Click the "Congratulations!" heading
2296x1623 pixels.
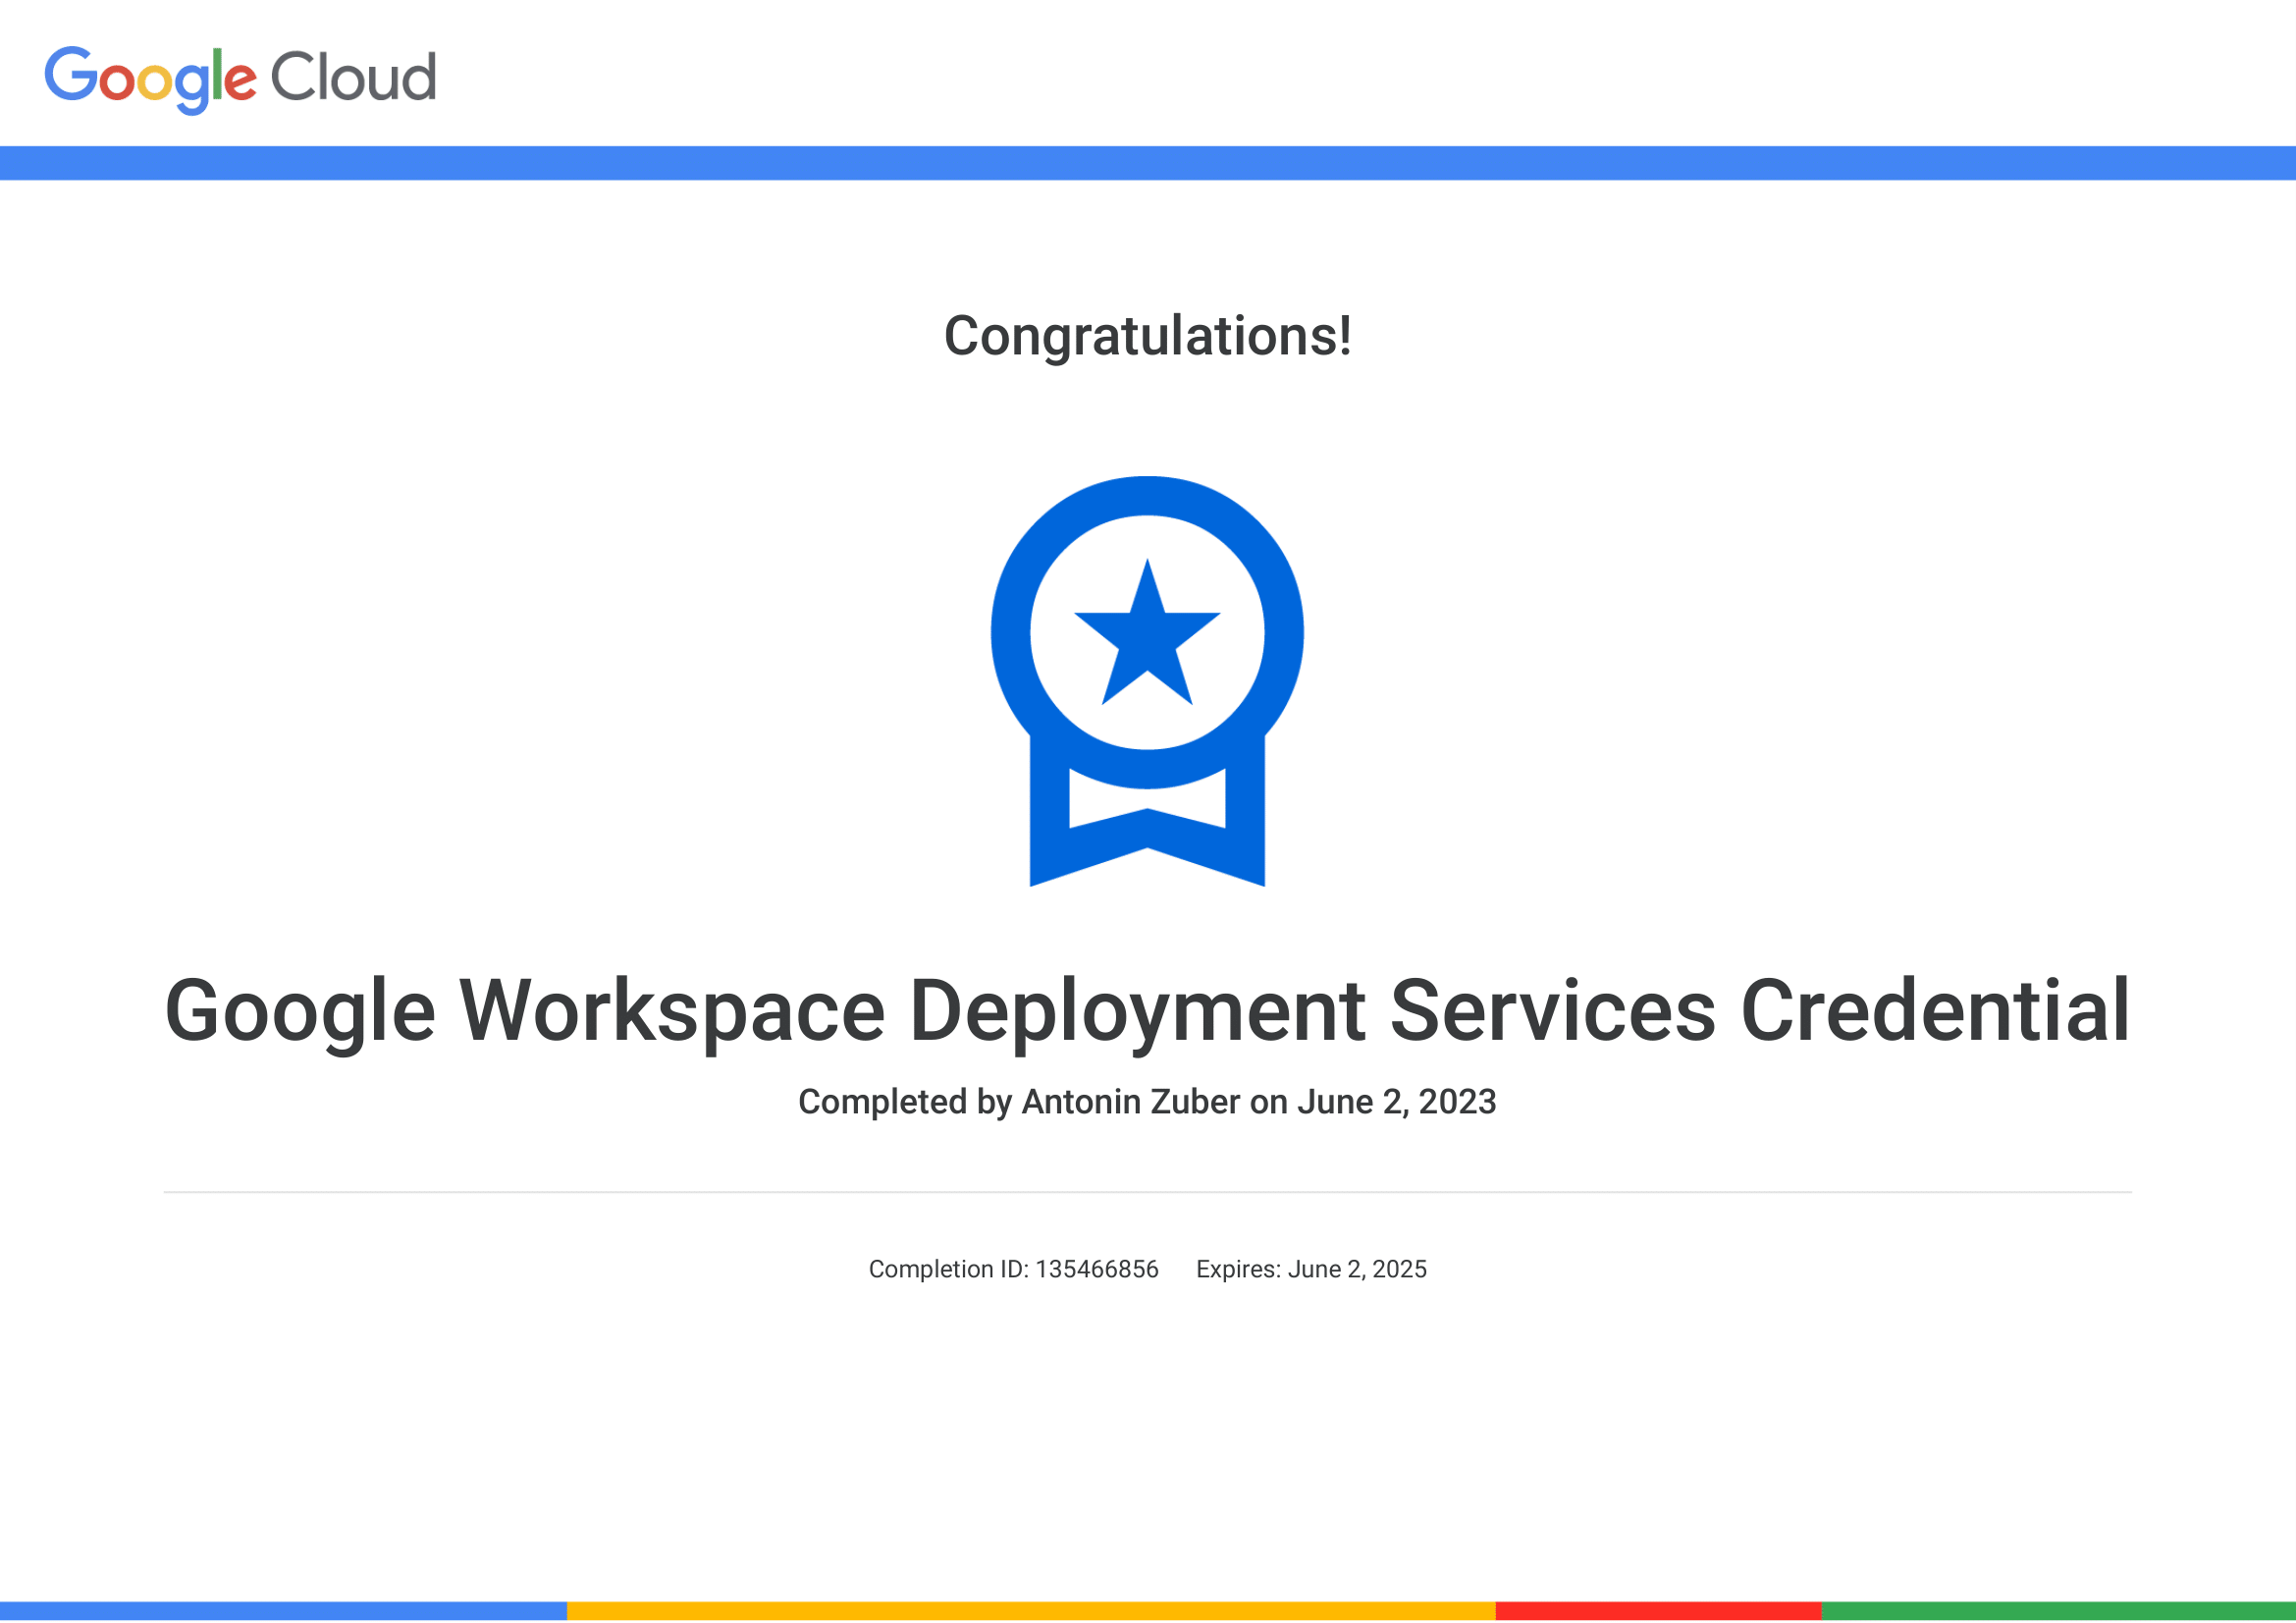1148,336
